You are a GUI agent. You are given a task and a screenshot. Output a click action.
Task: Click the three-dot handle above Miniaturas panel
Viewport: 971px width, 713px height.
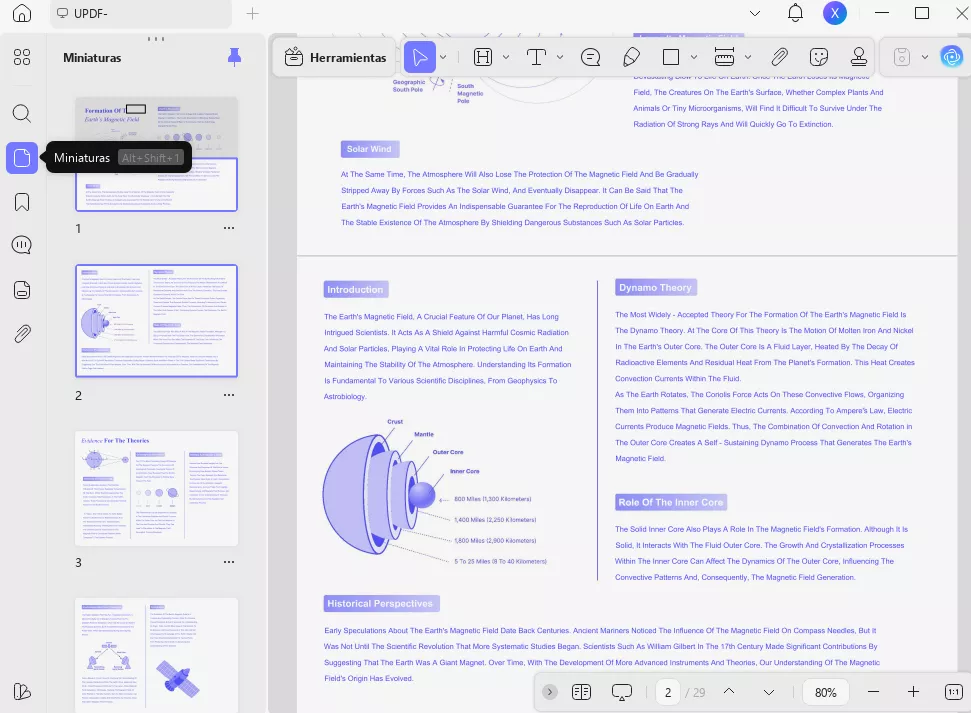coord(156,39)
